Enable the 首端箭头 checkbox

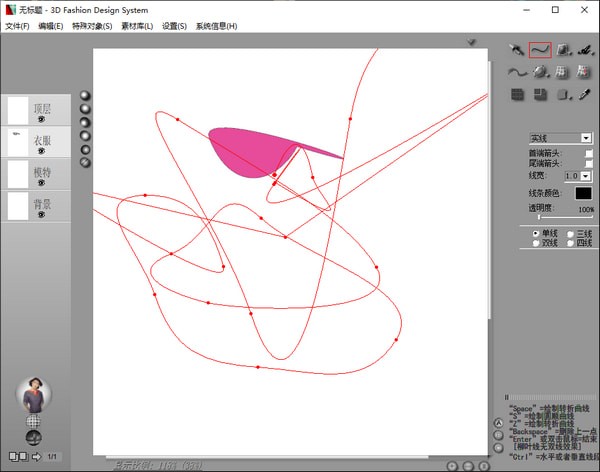point(589,153)
